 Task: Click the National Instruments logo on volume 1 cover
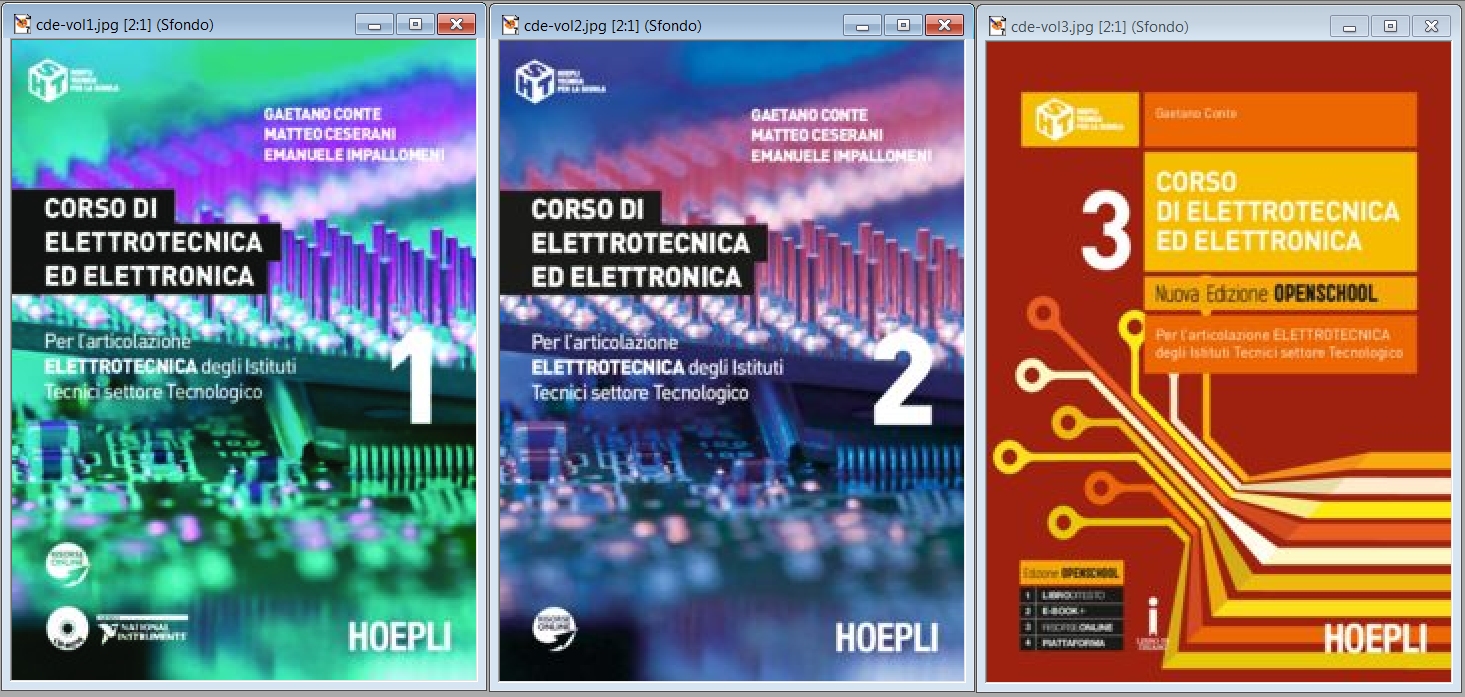pos(143,630)
